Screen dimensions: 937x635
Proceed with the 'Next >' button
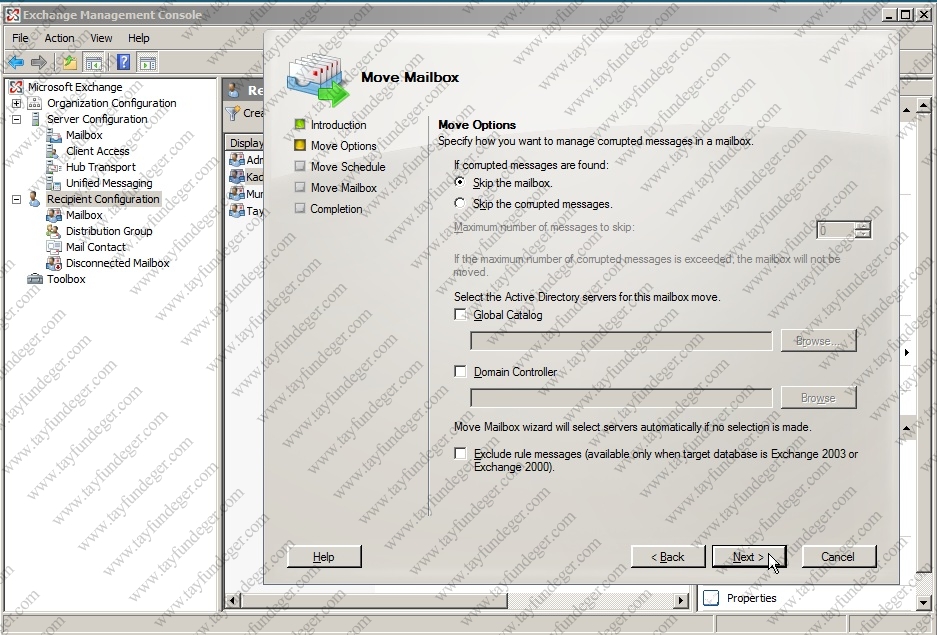(749, 557)
